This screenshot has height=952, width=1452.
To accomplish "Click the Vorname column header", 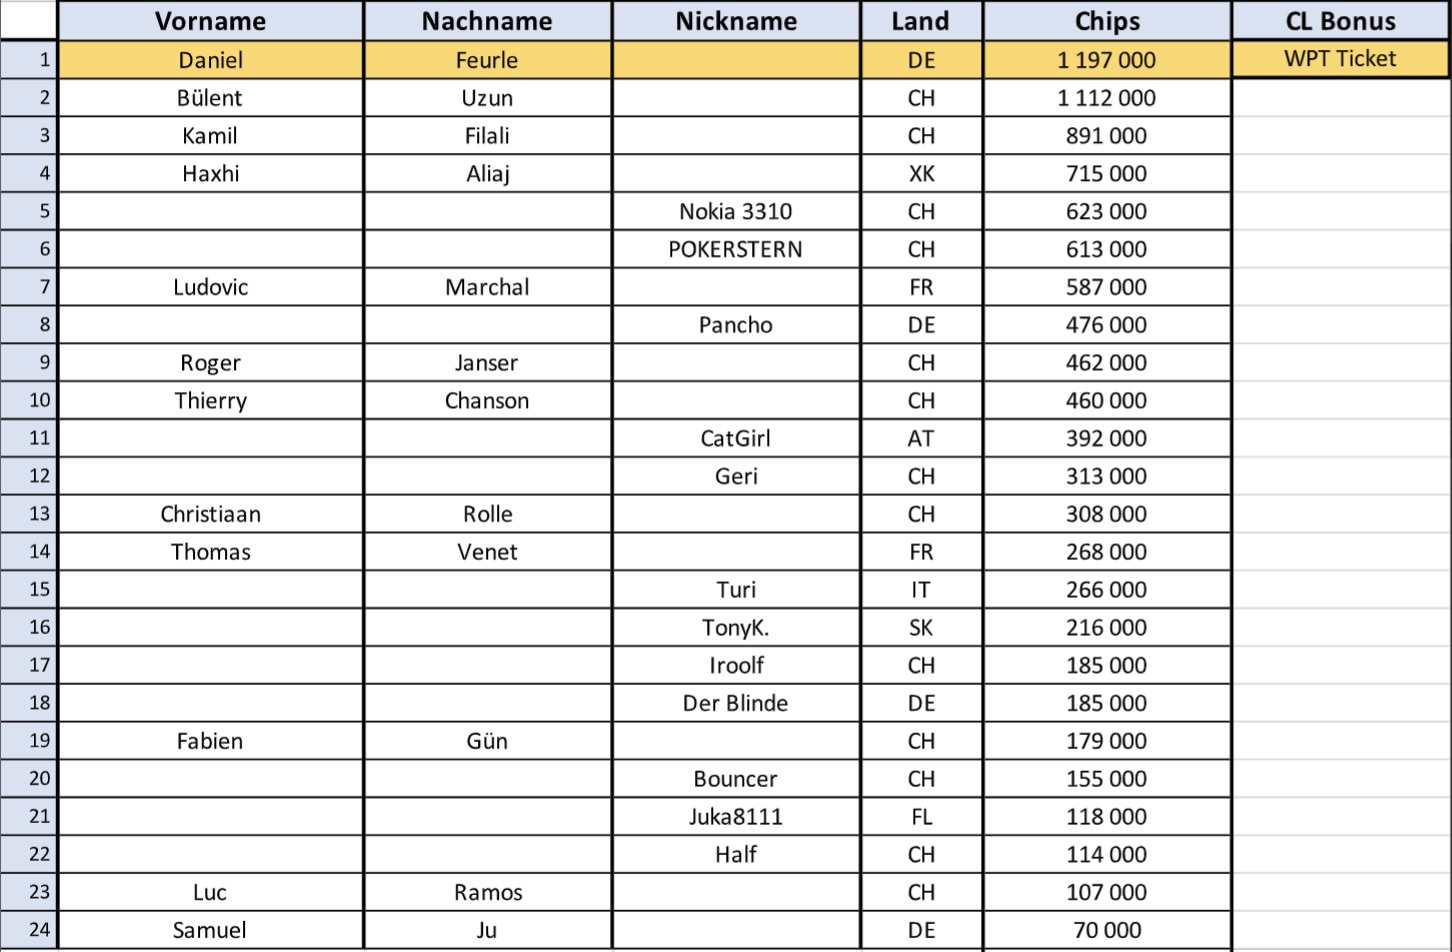I will 210,21.
